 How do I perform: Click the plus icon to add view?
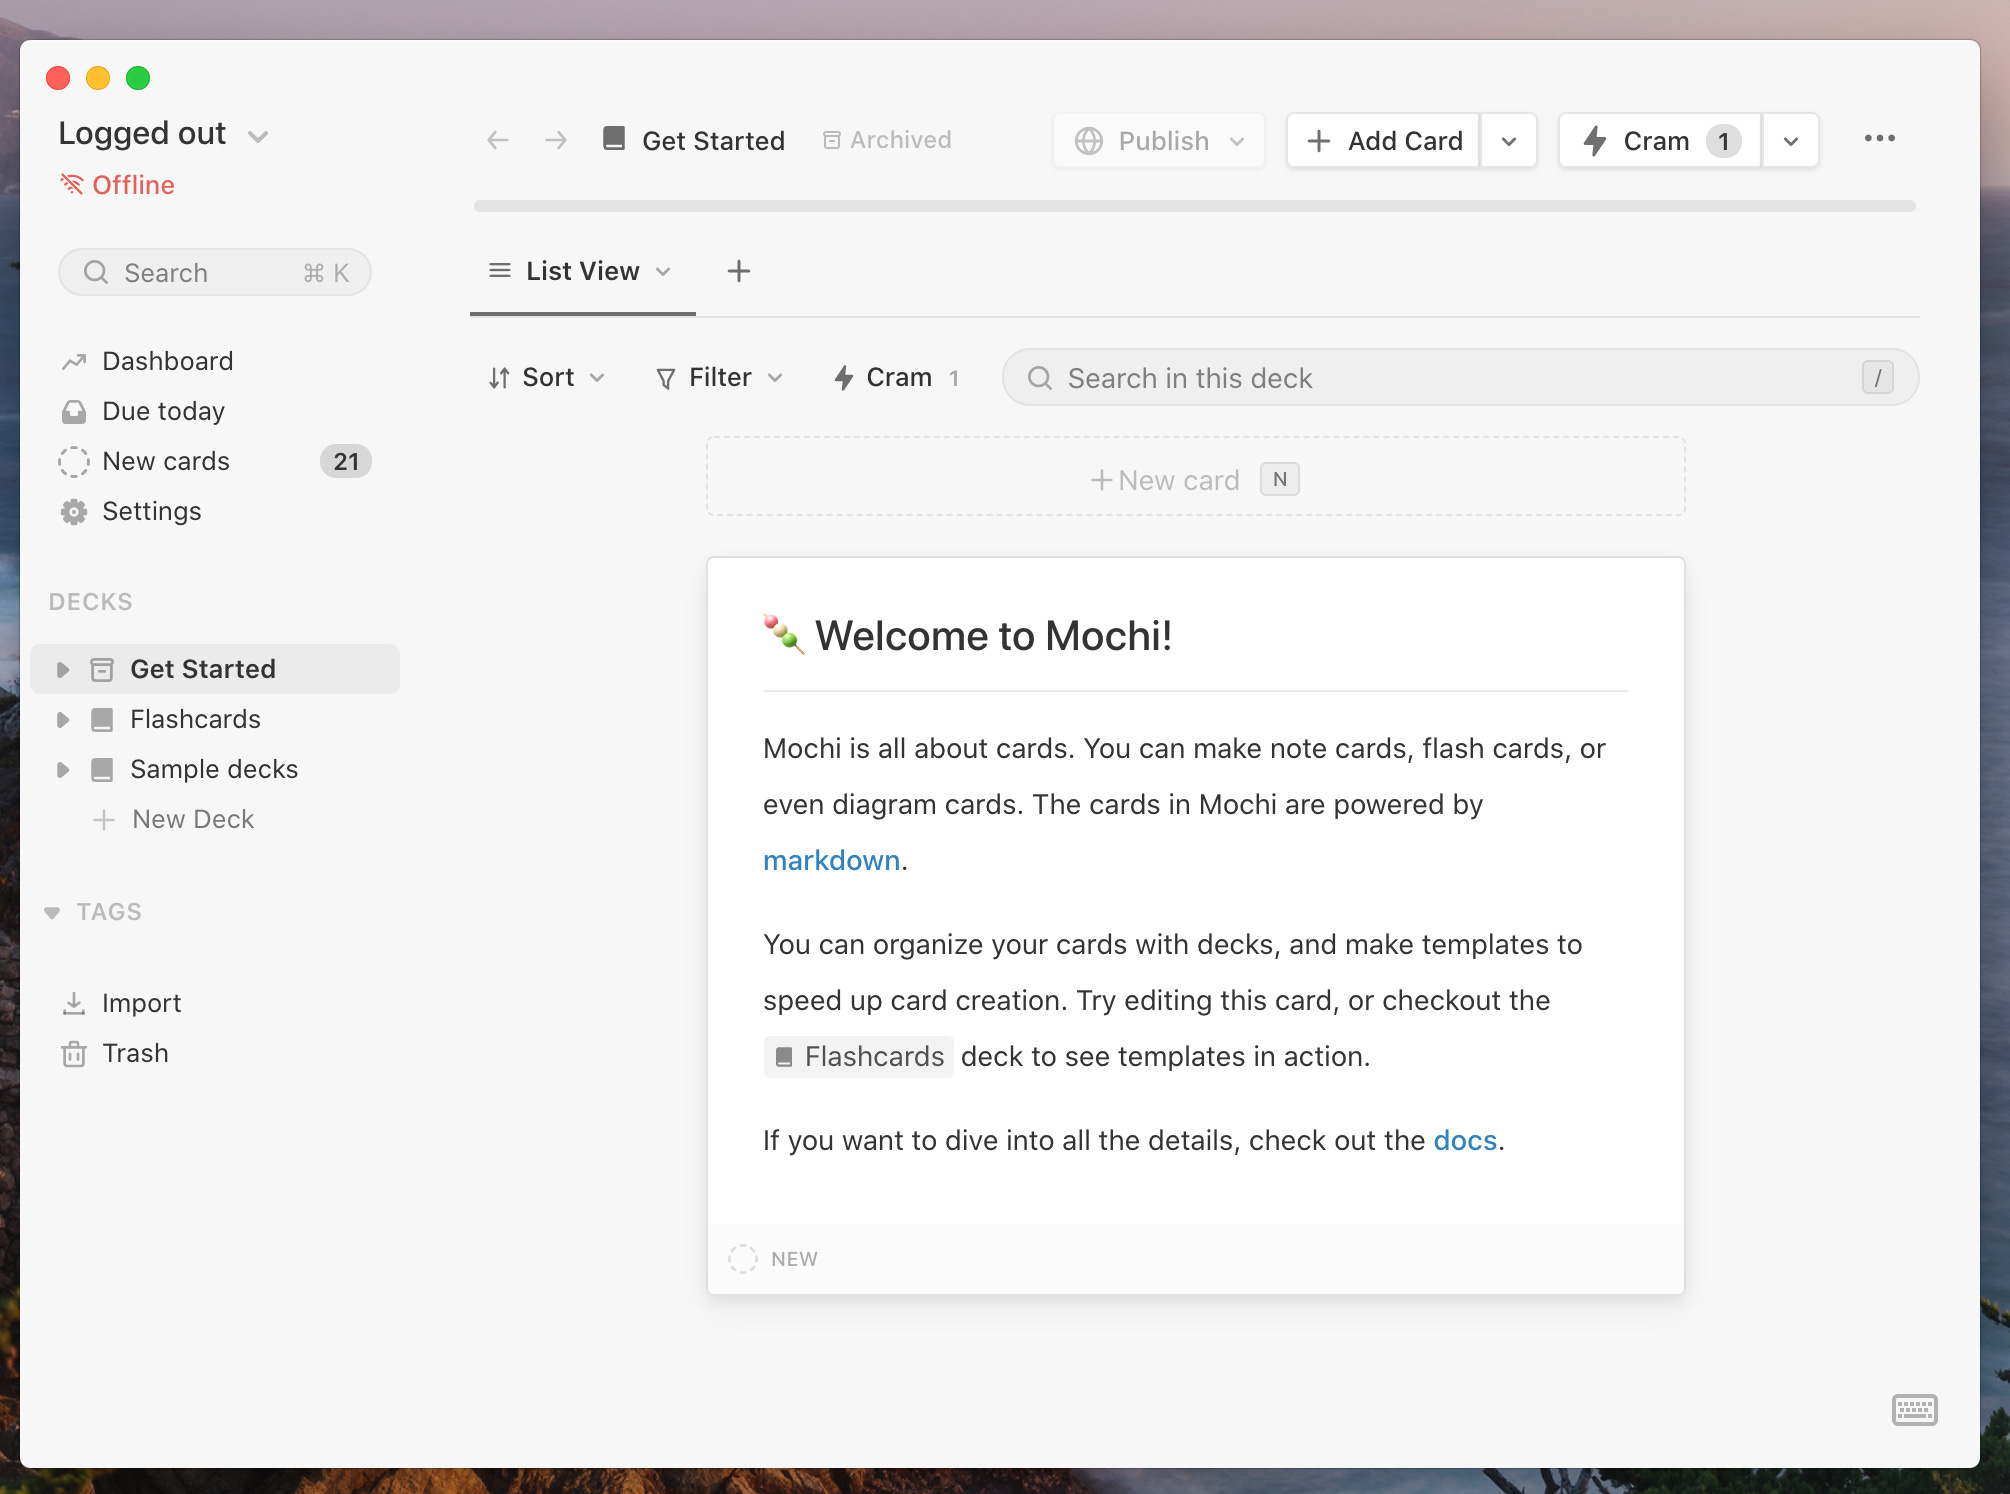coord(738,271)
